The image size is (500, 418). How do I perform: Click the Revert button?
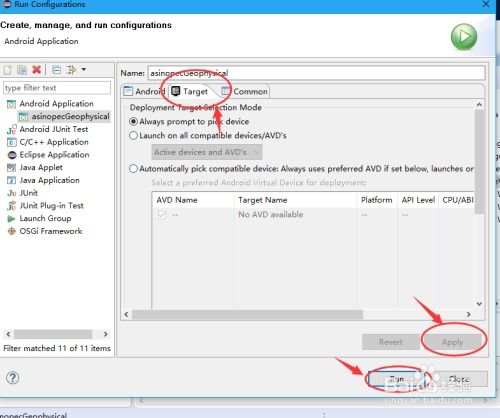pos(391,342)
